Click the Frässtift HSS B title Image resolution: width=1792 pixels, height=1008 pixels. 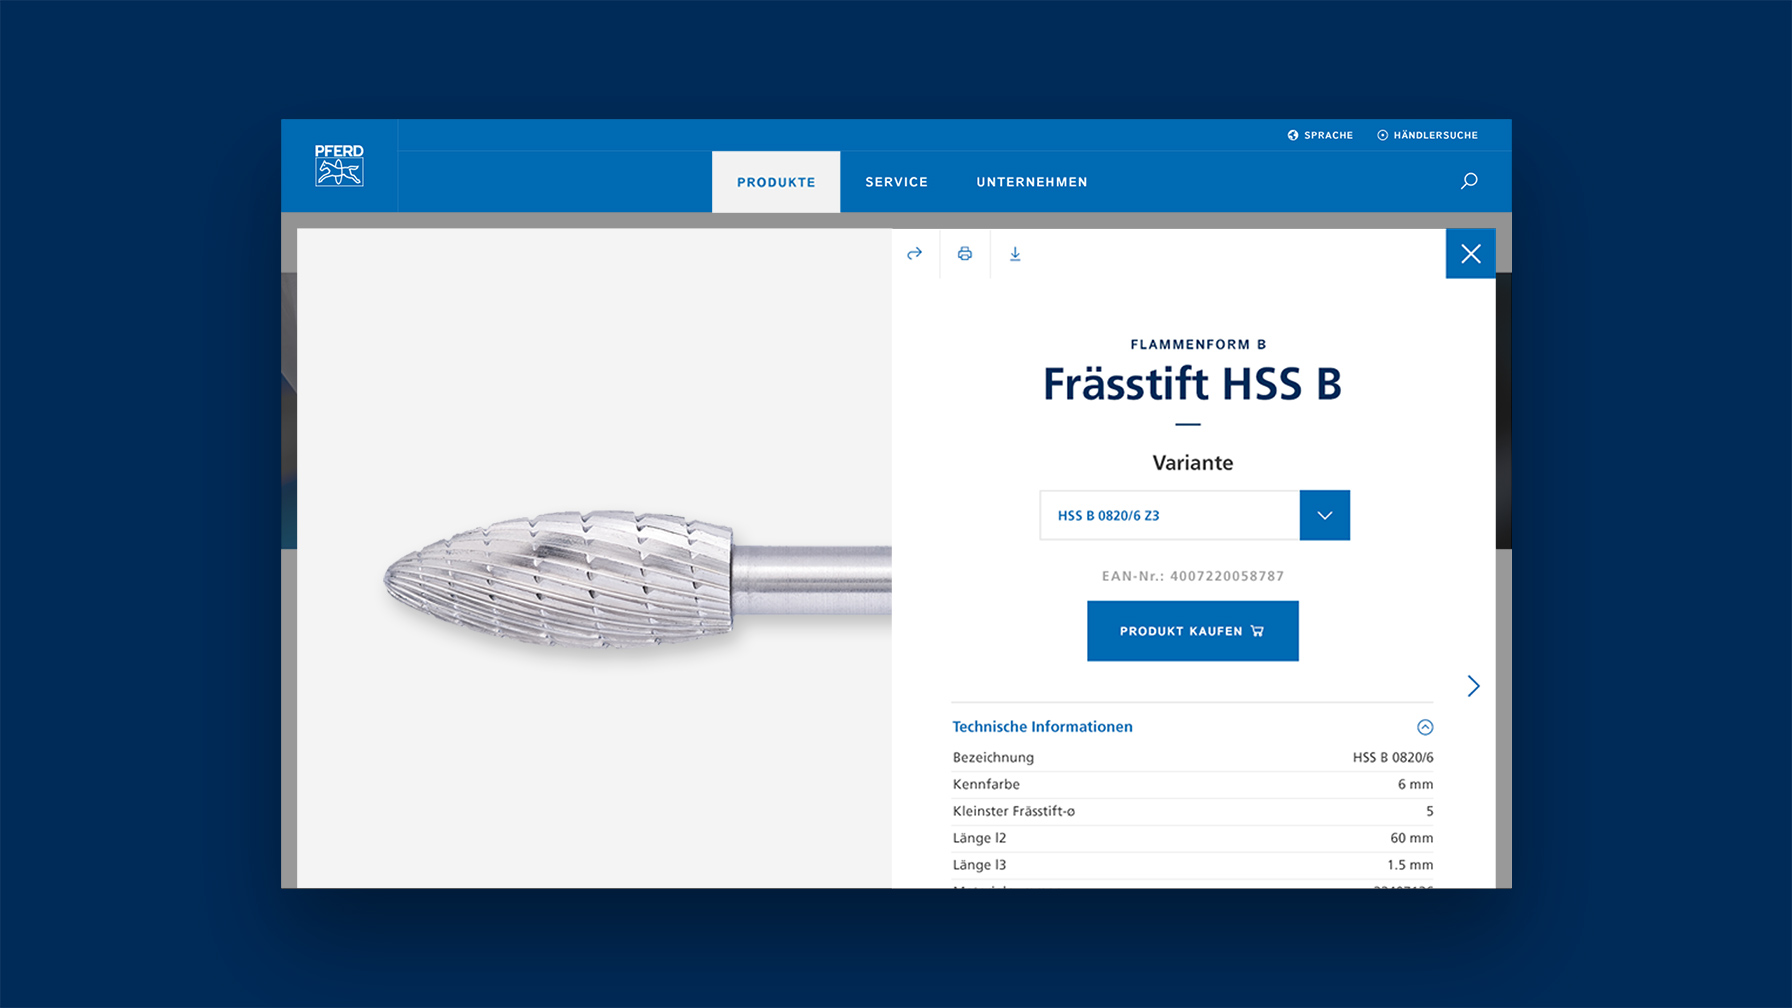(x=1192, y=384)
